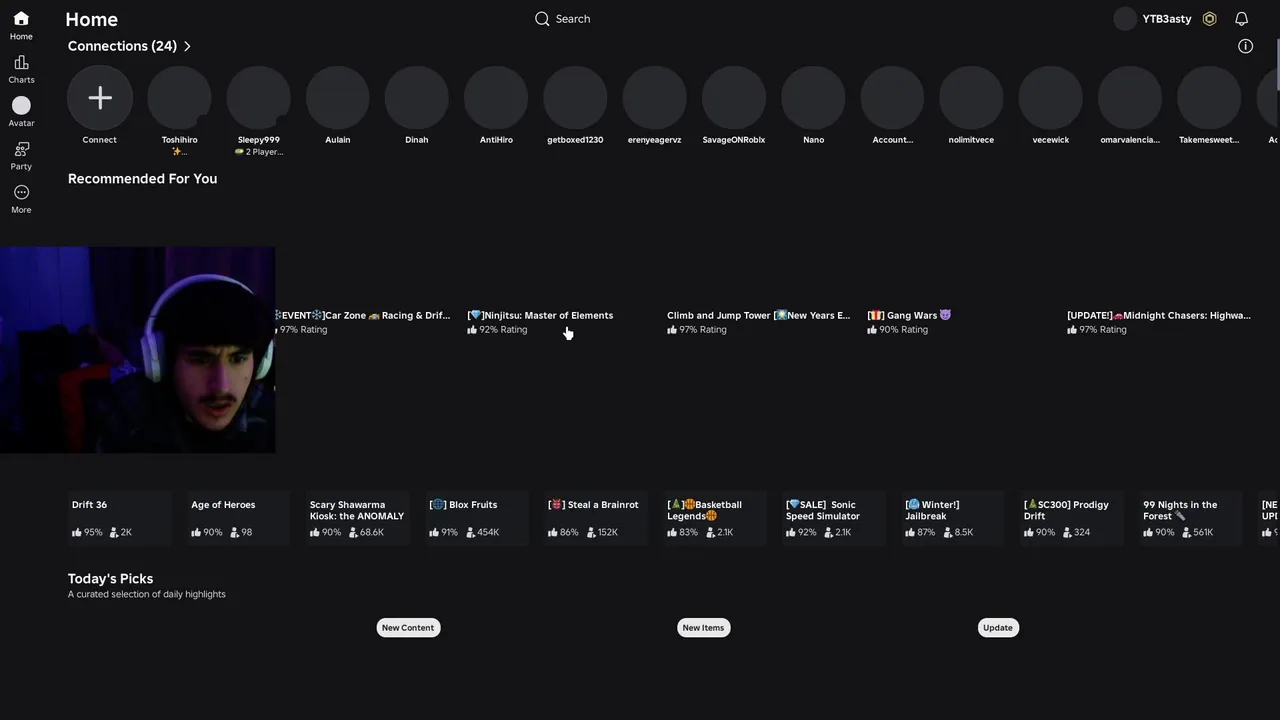Click Steal a Brainrot 152K players
This screenshot has height=720, width=1280.
[601, 533]
